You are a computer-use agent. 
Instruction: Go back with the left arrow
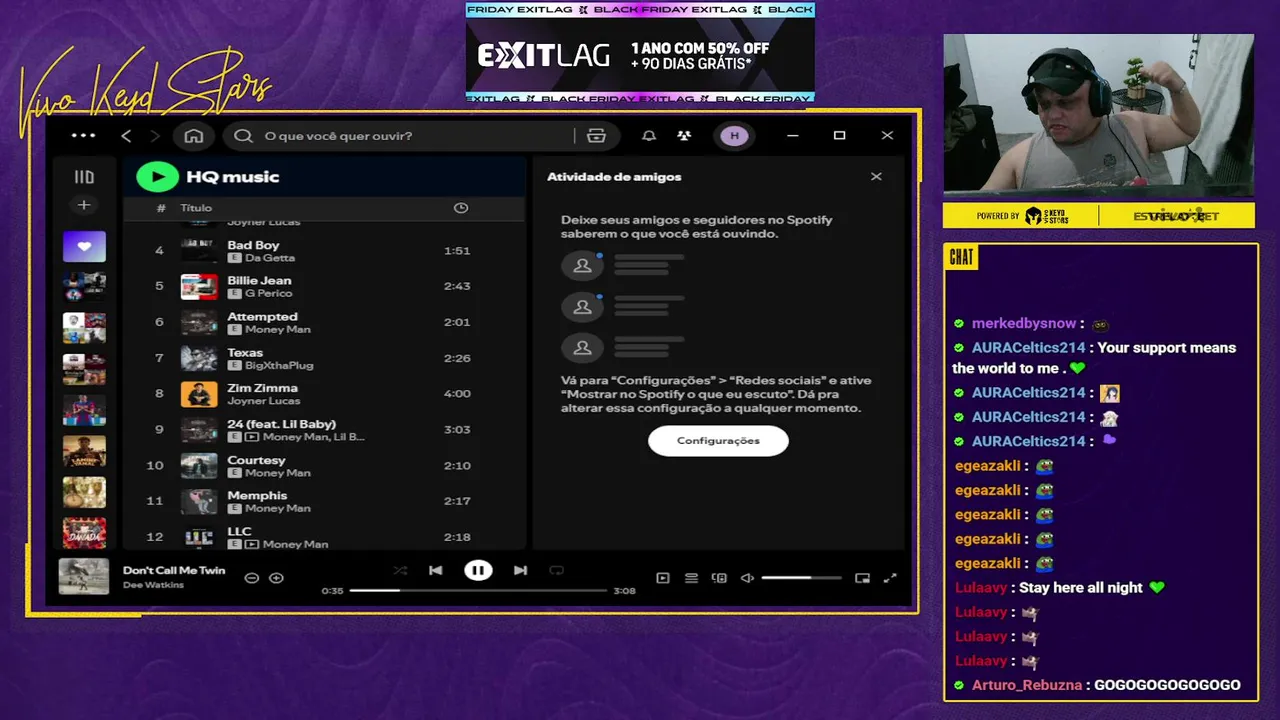(126, 136)
